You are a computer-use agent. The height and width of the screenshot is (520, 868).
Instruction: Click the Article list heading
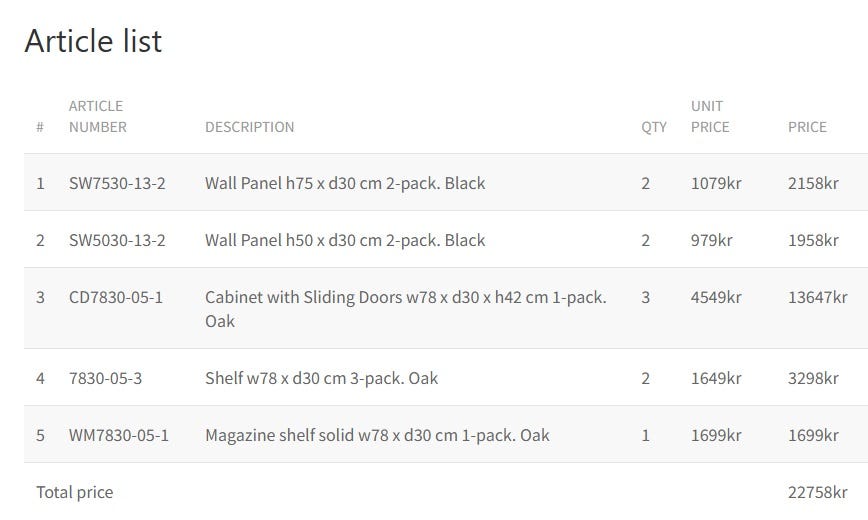click(x=93, y=41)
